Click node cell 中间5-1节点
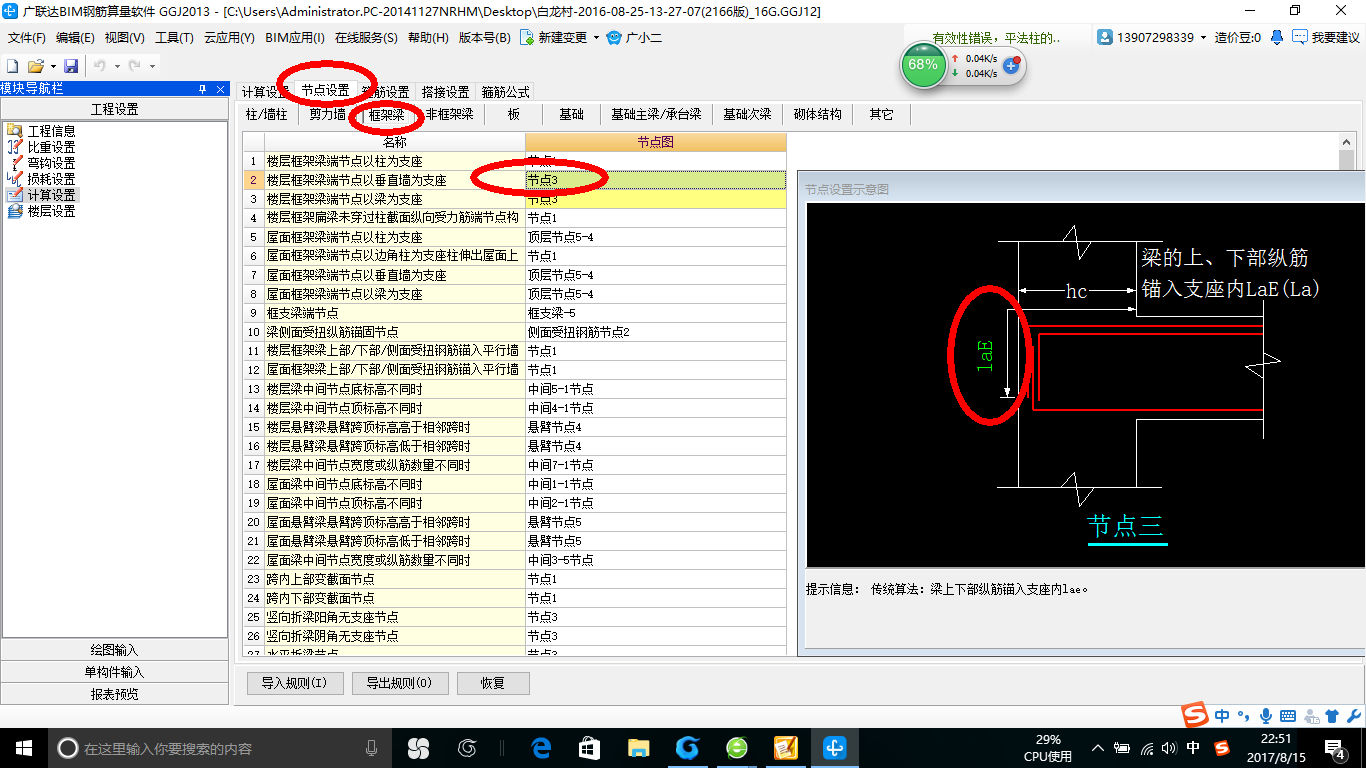Viewport: 1366px width, 768px height. pos(656,390)
